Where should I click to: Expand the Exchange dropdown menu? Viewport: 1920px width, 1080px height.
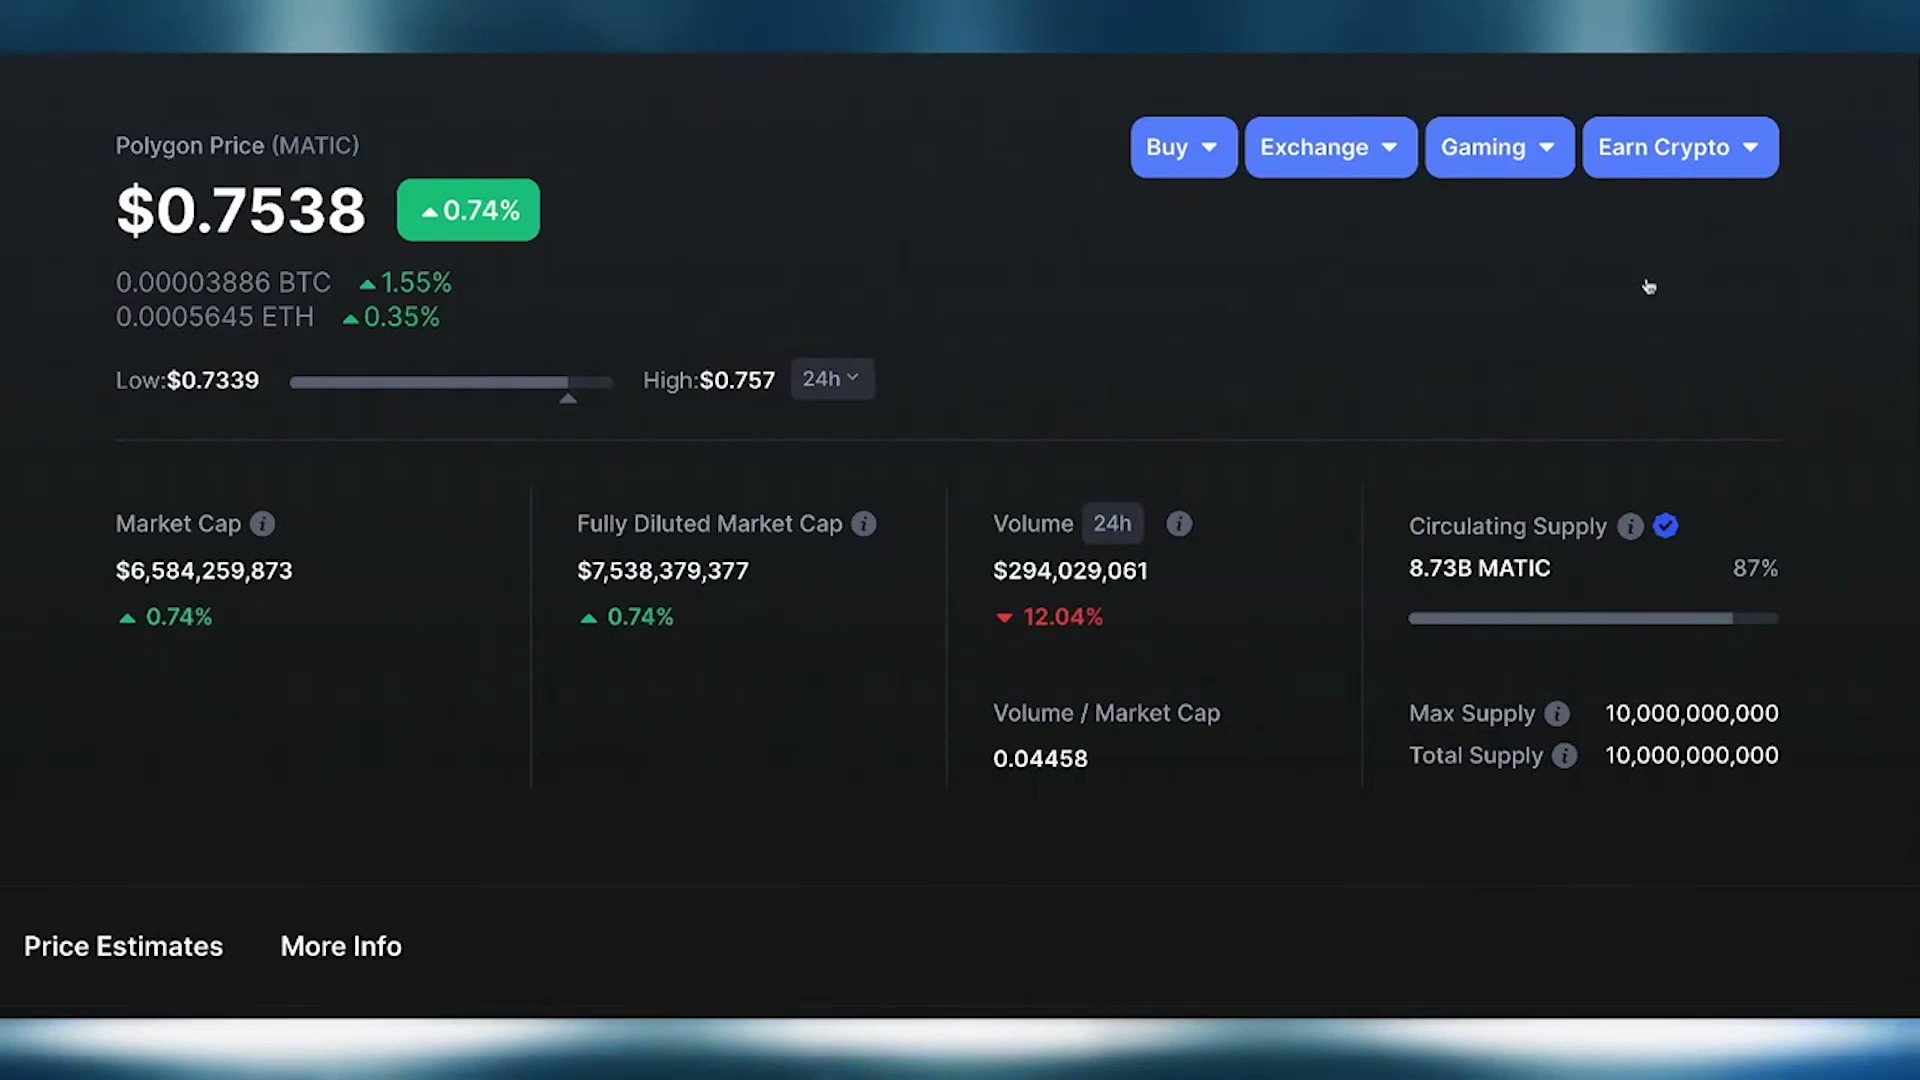[x=1330, y=148]
